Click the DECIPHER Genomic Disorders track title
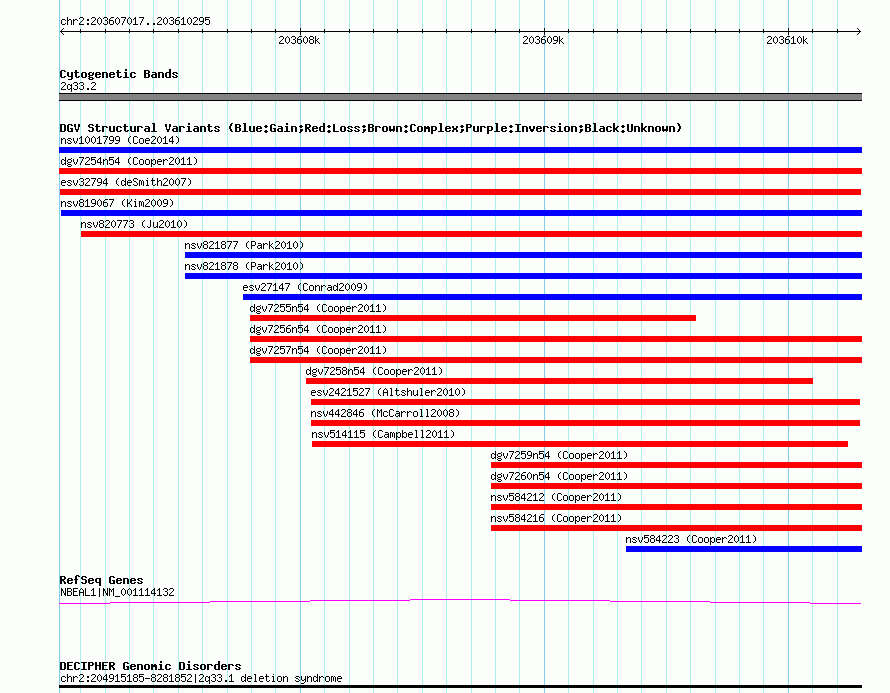 point(150,666)
